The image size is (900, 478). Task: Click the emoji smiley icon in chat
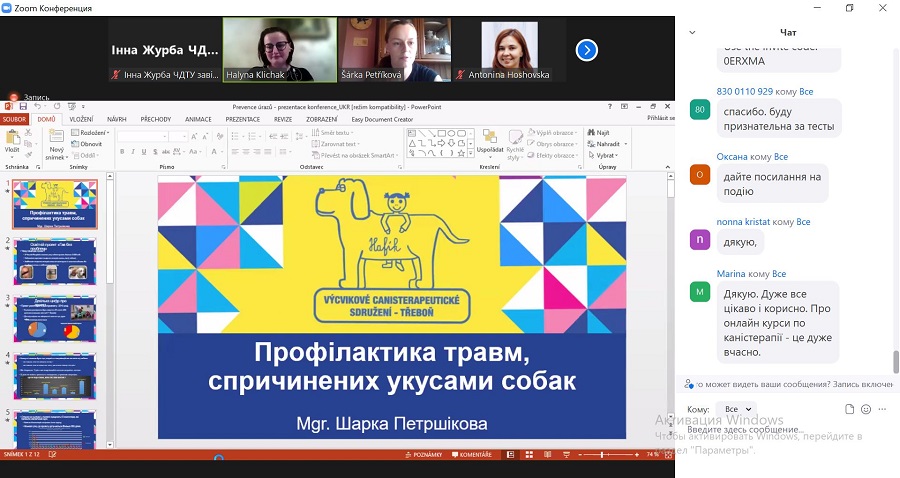coord(866,409)
